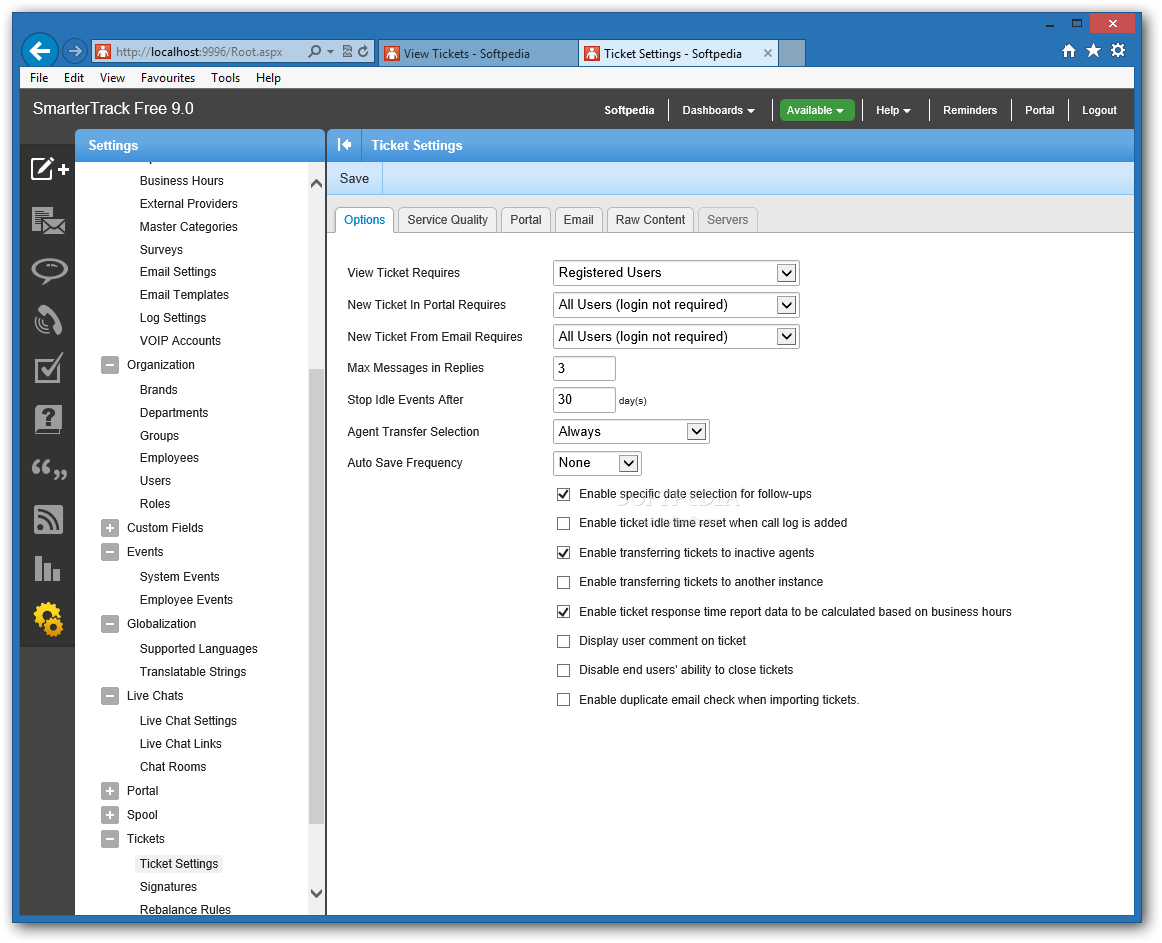Open the Knowledge Base question mark icon
The width and height of the screenshot is (1162, 943).
49,419
